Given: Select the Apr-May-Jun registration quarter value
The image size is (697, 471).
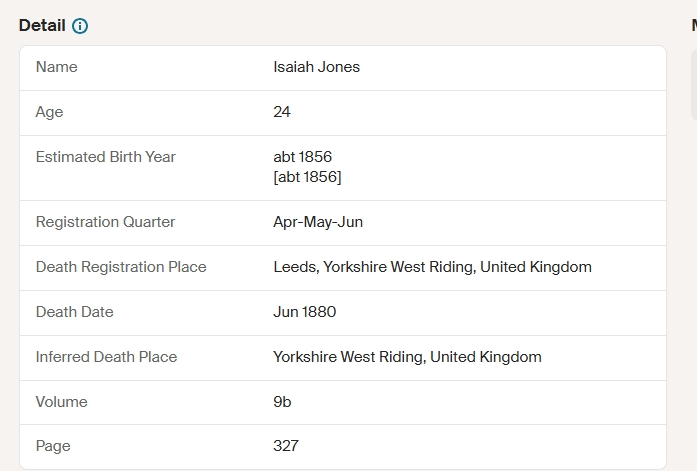Looking at the screenshot, I should click(x=318, y=222).
